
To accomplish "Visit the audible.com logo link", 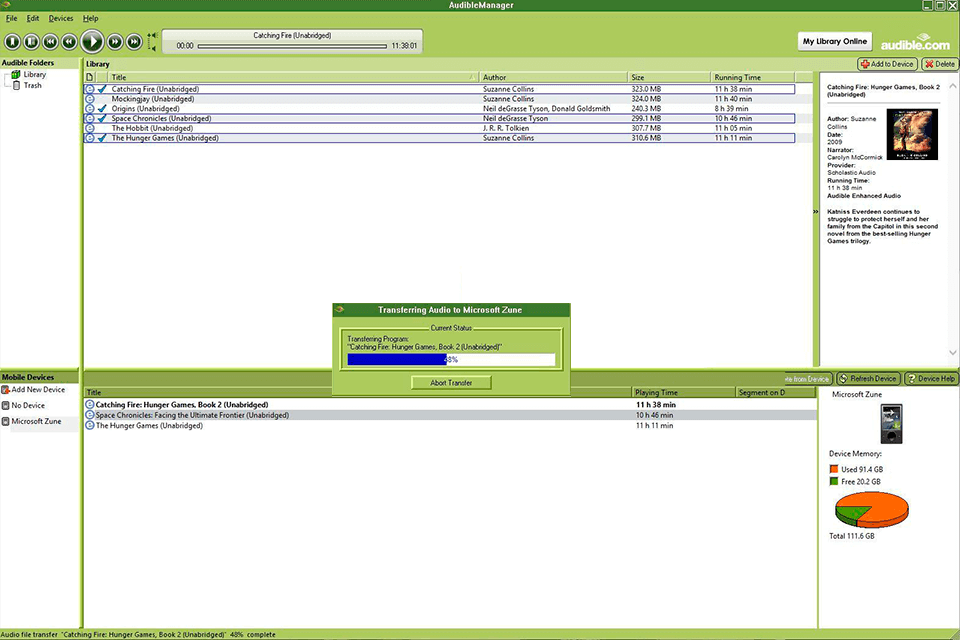I will [915, 42].
